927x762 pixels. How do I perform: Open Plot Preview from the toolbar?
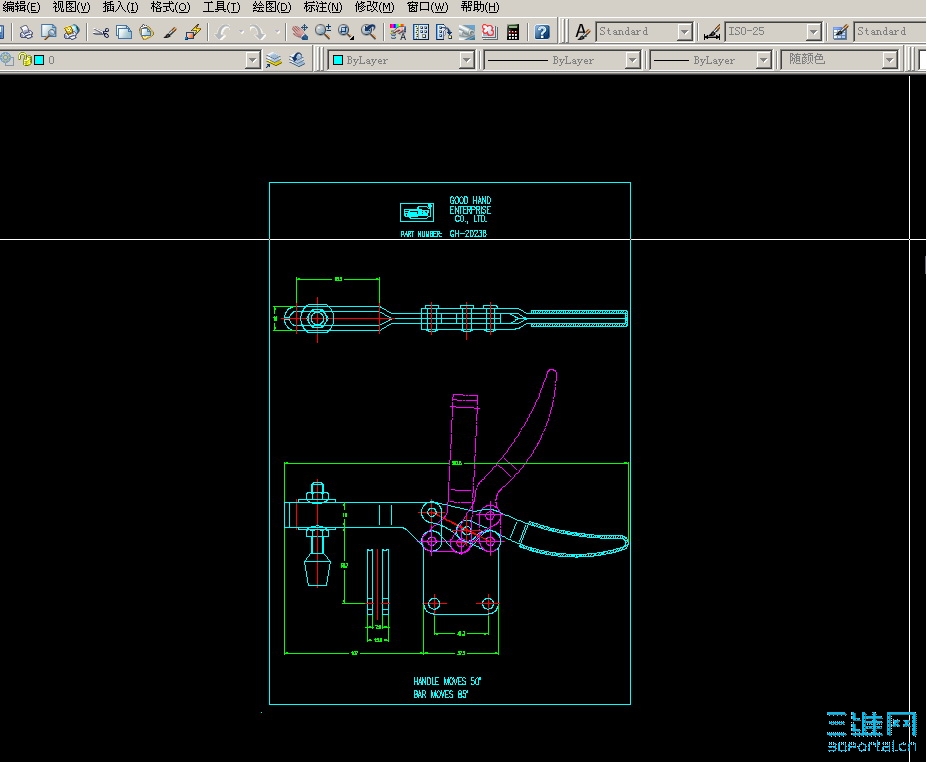click(x=48, y=32)
